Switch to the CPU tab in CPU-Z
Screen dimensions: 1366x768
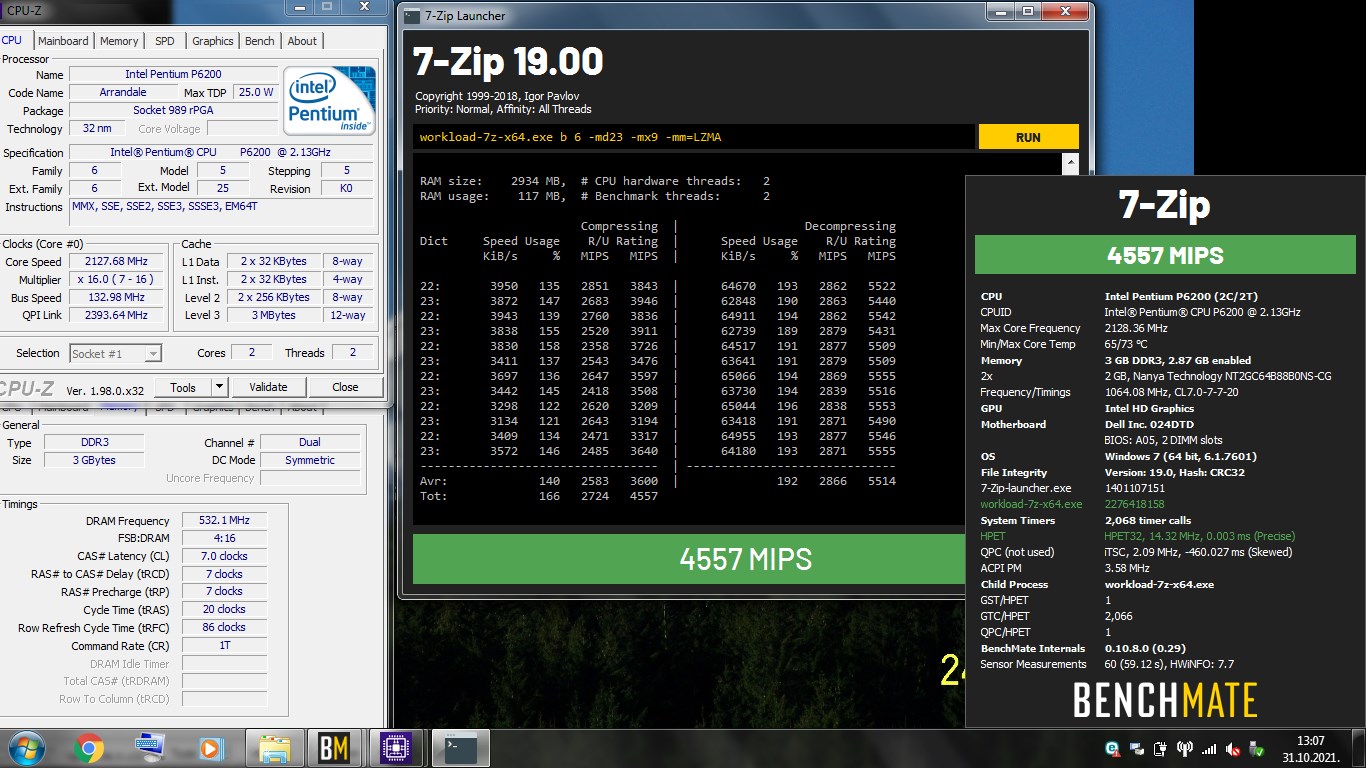click(x=12, y=40)
